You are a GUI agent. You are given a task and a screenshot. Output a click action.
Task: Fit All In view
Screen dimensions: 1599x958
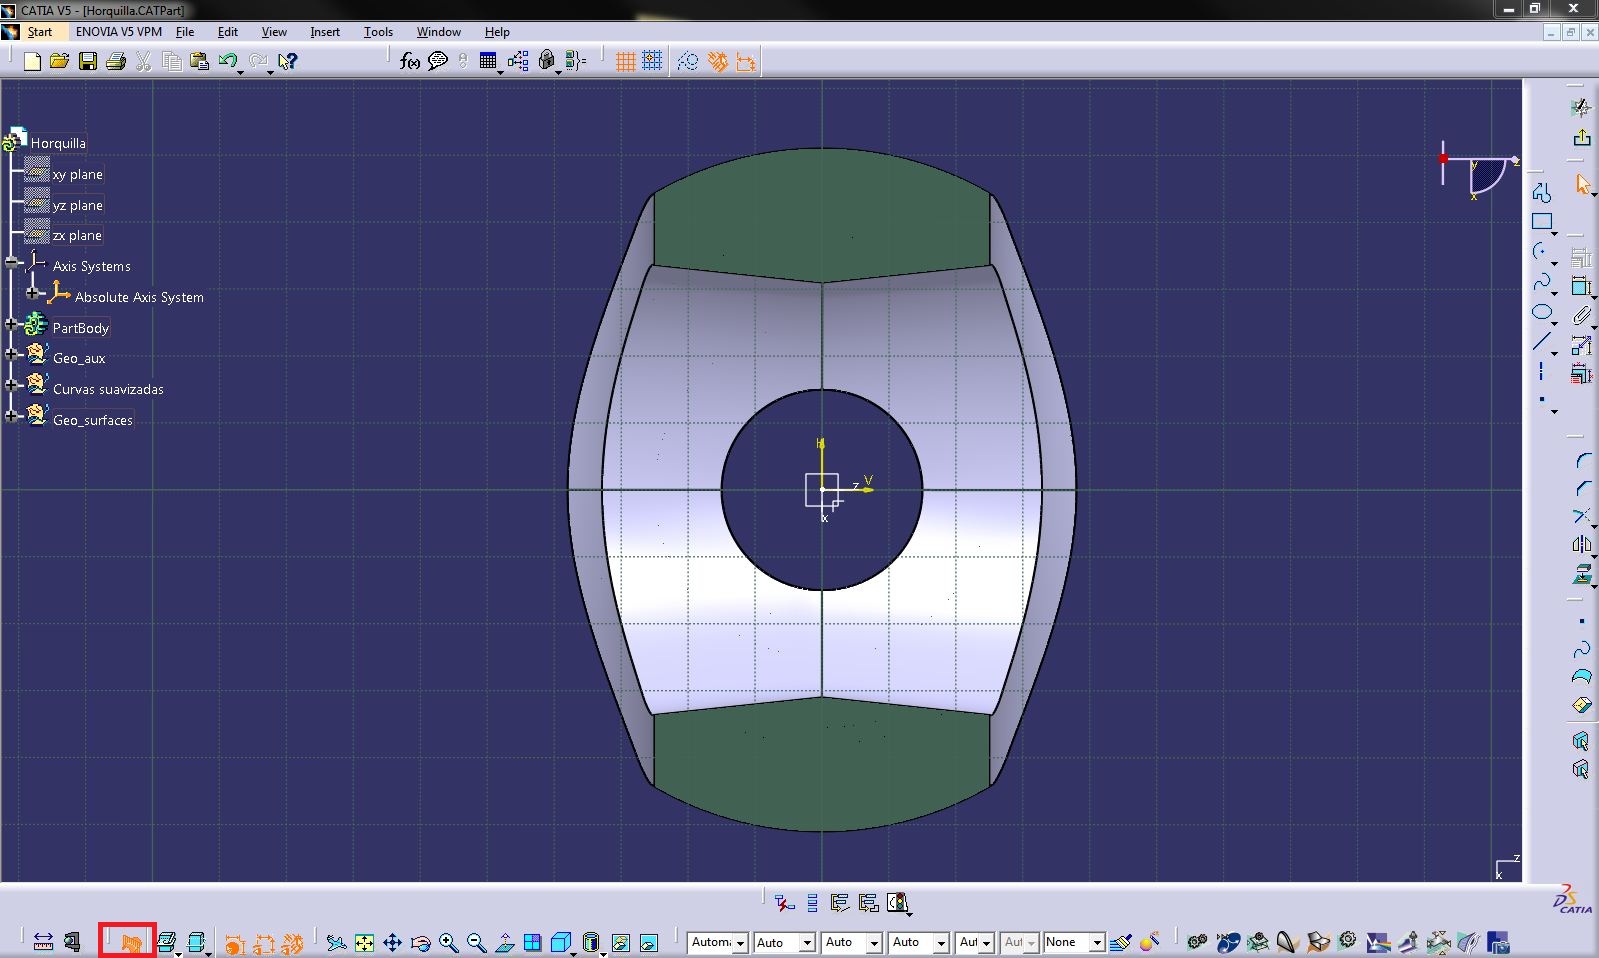tap(364, 942)
